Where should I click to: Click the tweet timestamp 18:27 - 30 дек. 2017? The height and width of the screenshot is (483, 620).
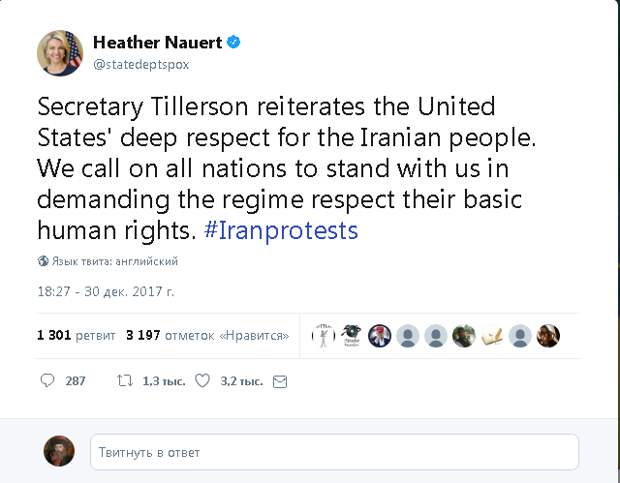(106, 291)
